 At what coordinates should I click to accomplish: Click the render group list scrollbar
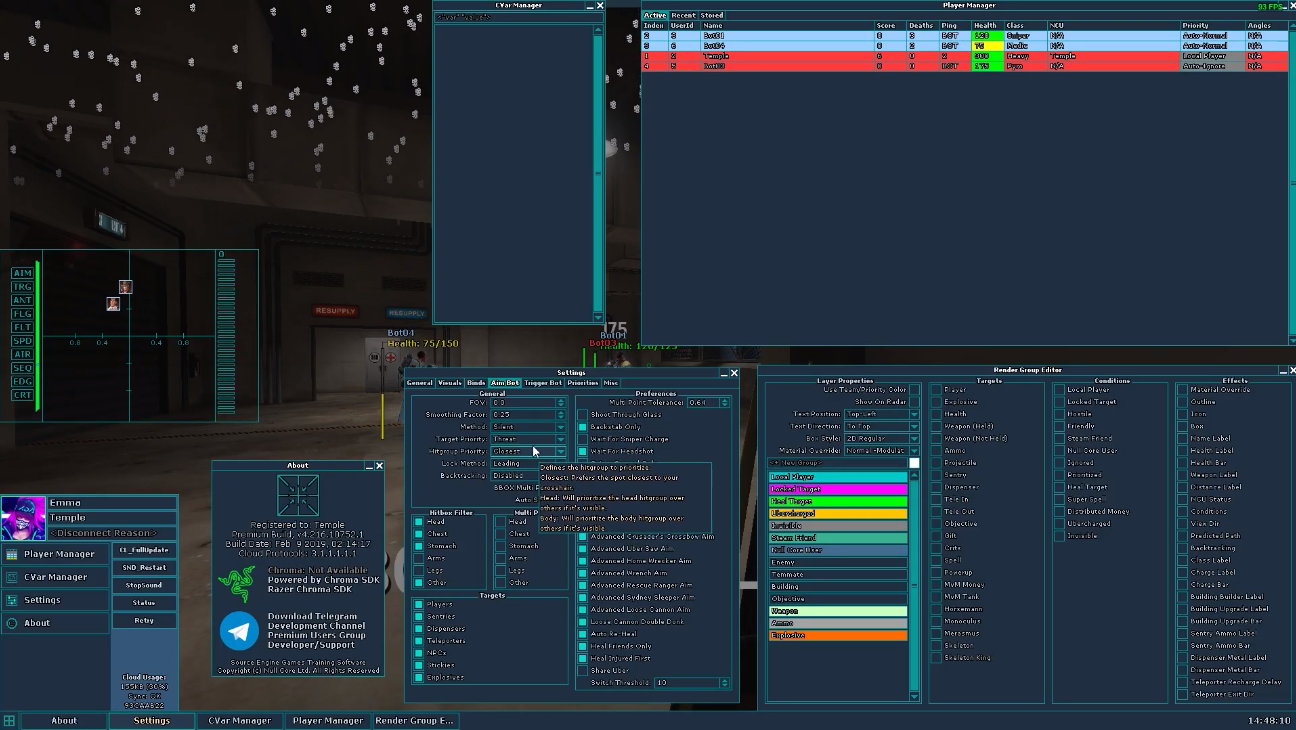tap(914, 585)
